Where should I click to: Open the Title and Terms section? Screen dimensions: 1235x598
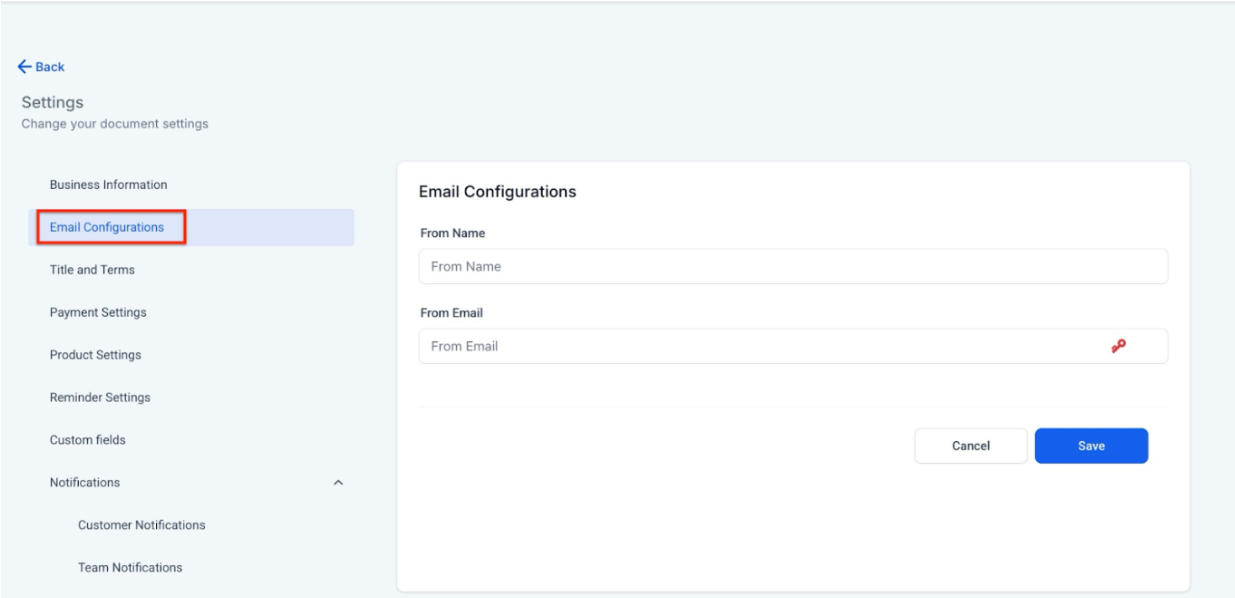coord(92,270)
